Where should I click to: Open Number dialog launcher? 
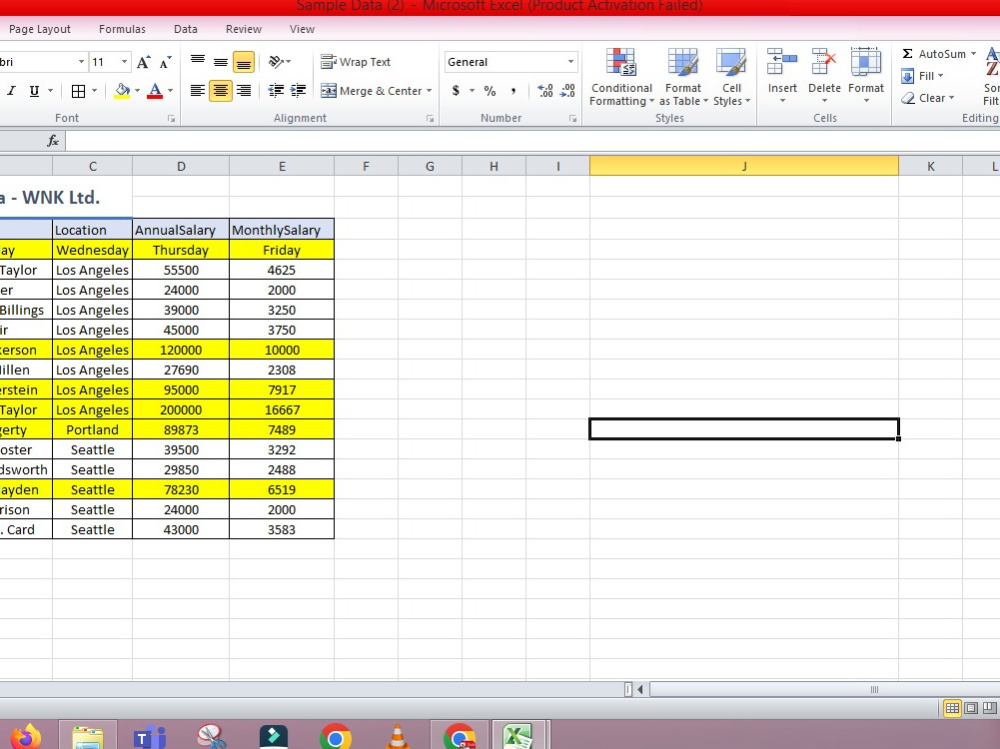[x=573, y=119]
